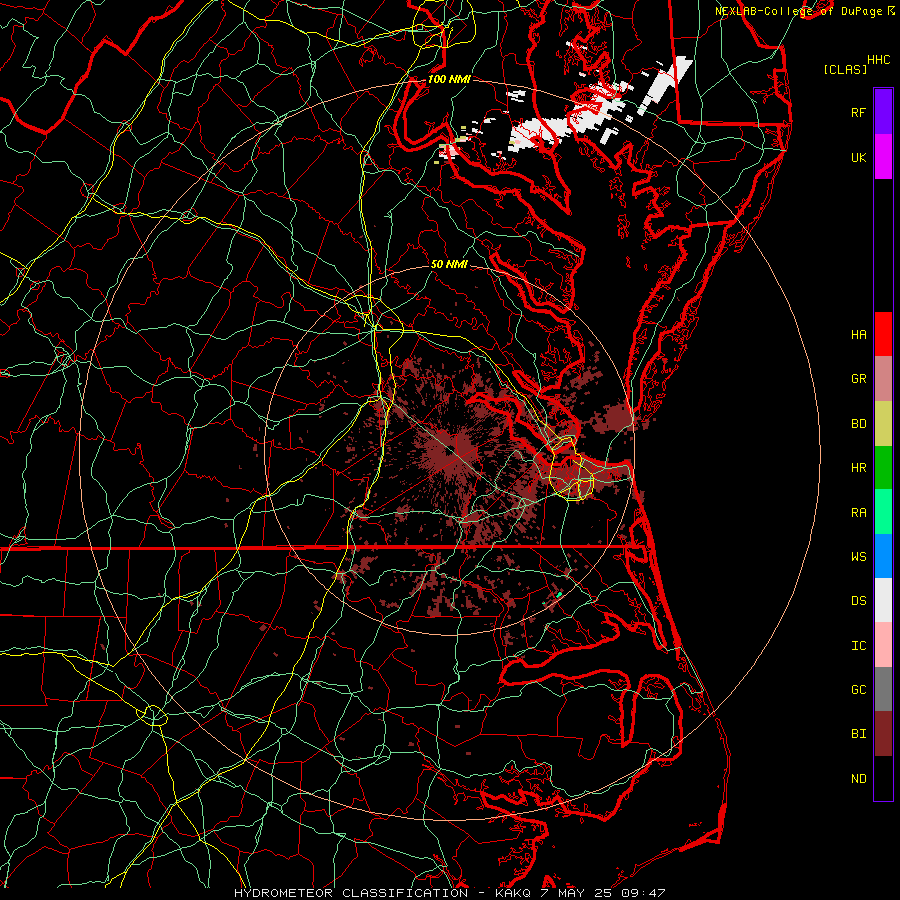Click the HR green legend color swatch
The image size is (900, 900).
(x=883, y=467)
